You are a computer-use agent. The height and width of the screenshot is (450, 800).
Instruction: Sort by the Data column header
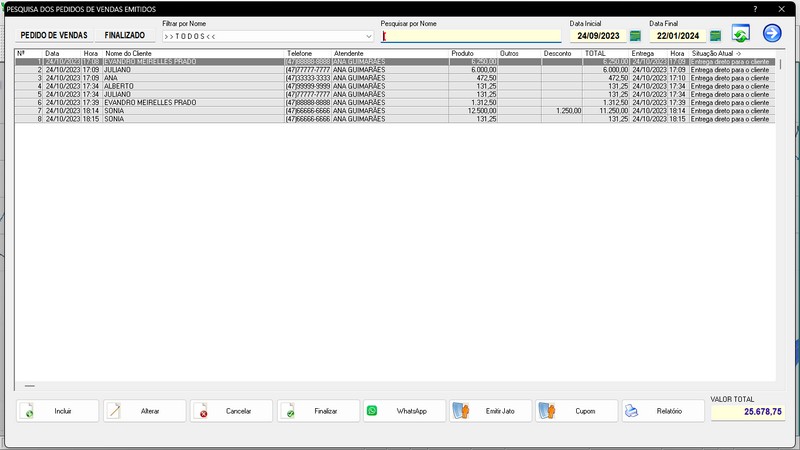(x=62, y=53)
